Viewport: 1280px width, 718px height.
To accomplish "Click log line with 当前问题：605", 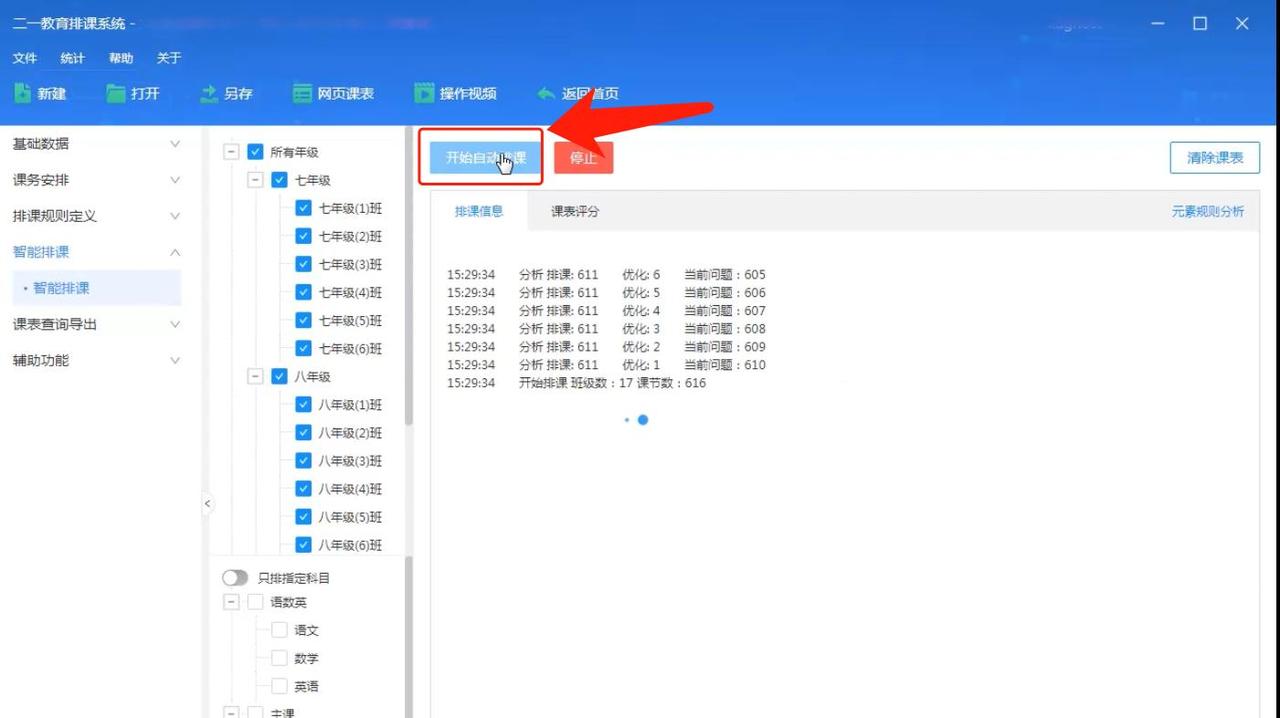I will tap(606, 275).
